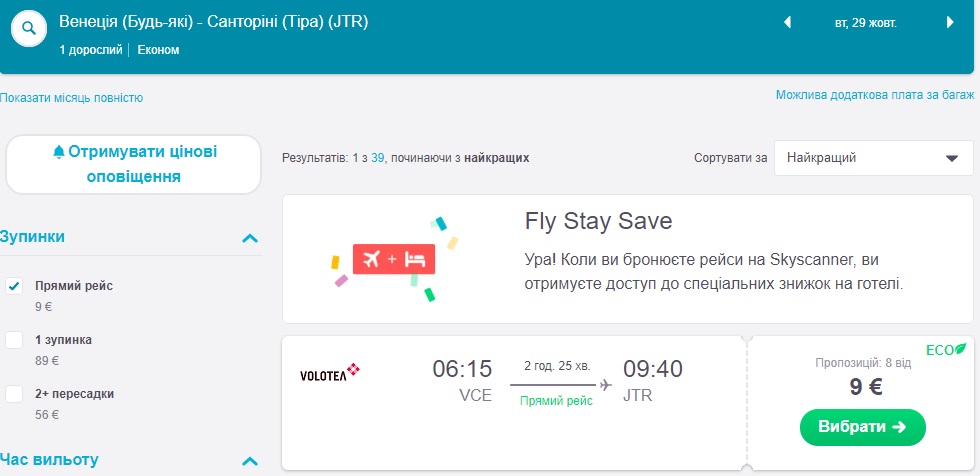This screenshot has height=476, width=980.
Task: Click the bell icon for price alerts
Action: coord(59,152)
